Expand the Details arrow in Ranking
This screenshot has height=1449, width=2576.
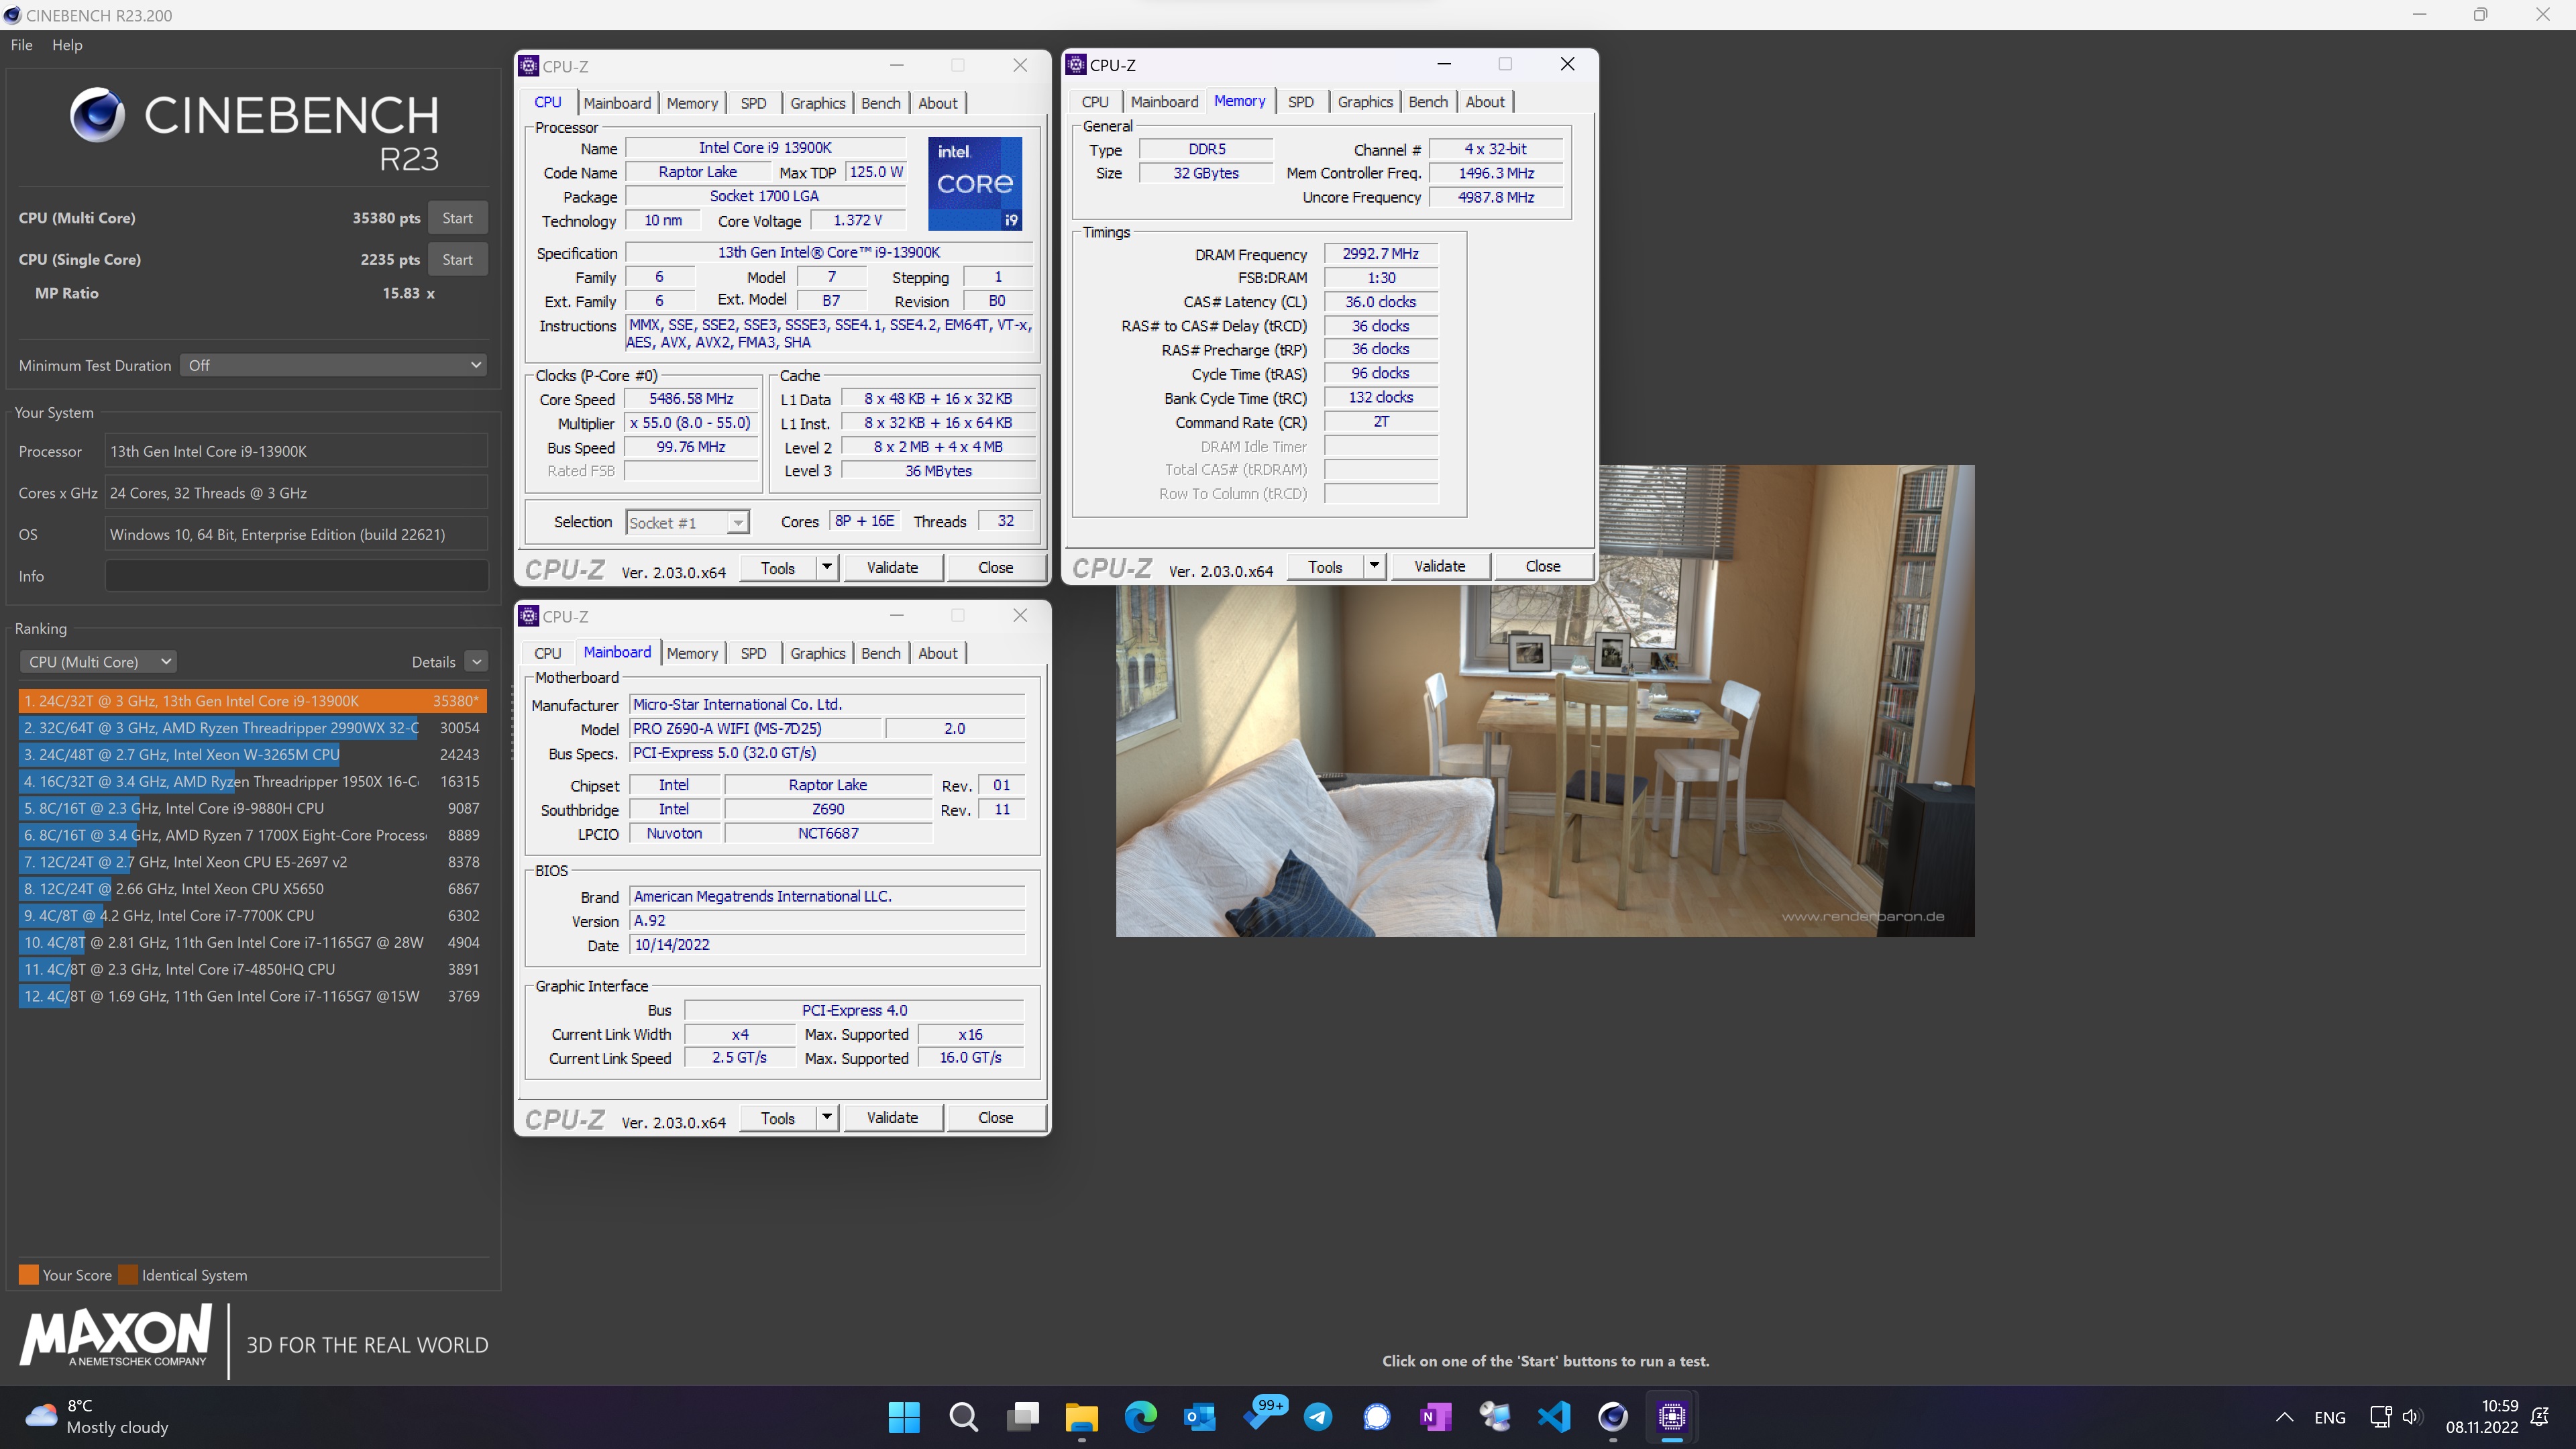point(477,661)
